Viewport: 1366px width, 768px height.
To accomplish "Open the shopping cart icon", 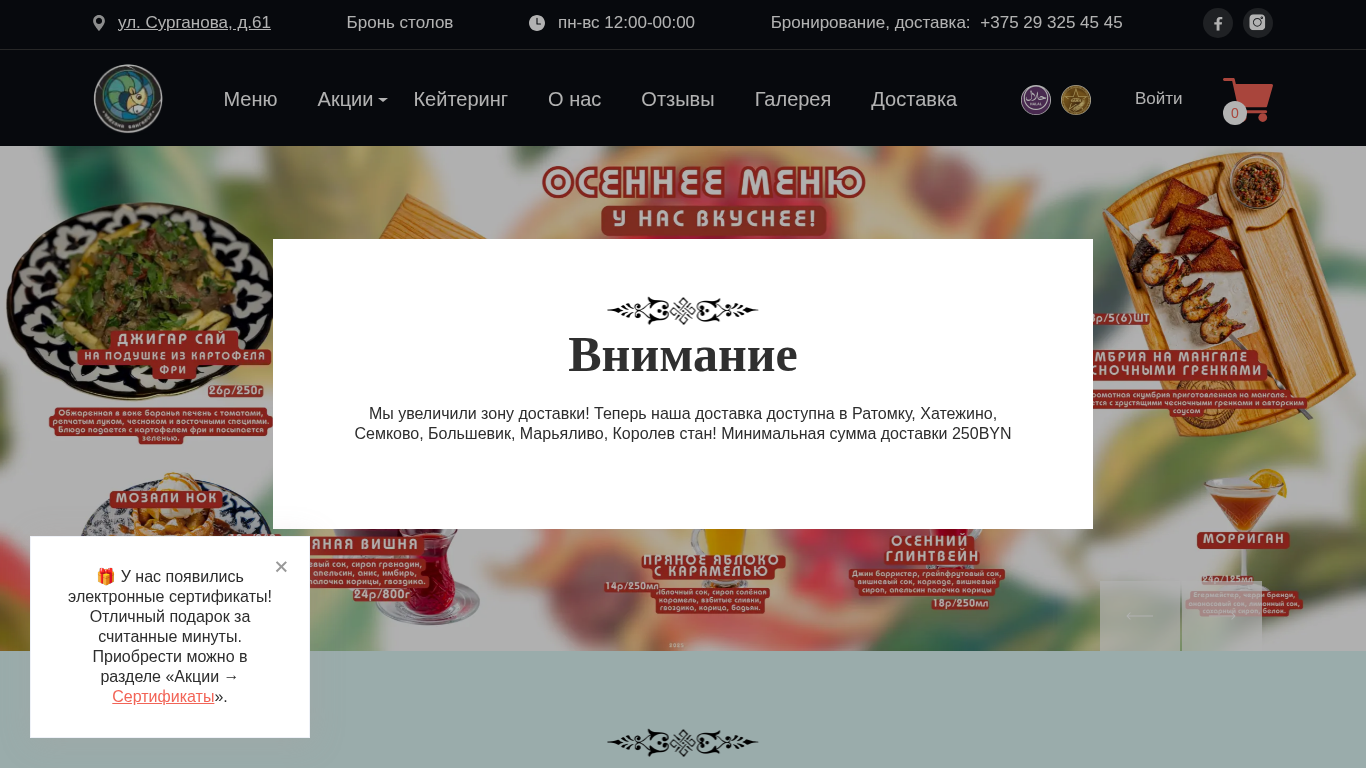I will pyautogui.click(x=1247, y=100).
